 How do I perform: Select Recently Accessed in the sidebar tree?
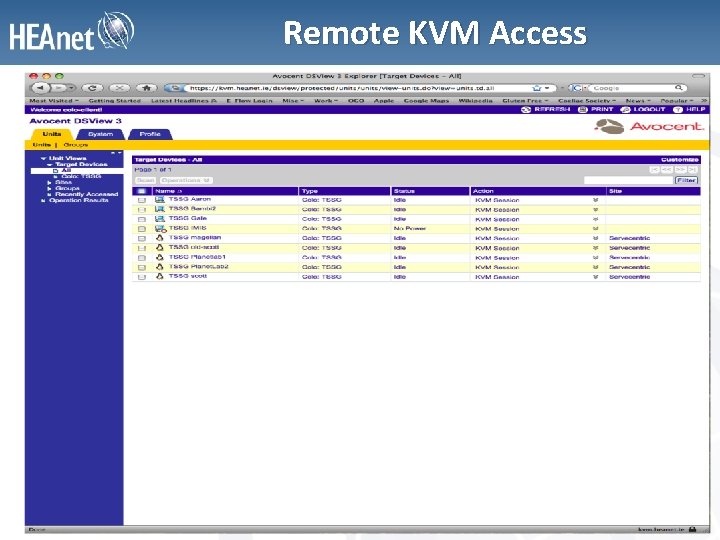[86, 194]
